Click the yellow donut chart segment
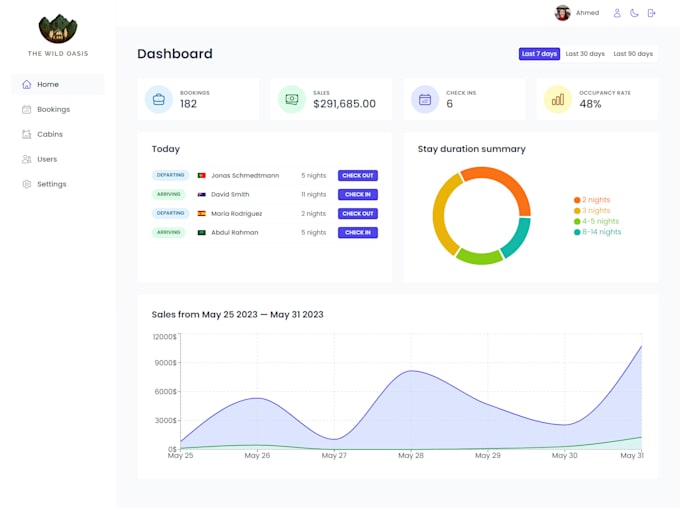 coord(440,212)
